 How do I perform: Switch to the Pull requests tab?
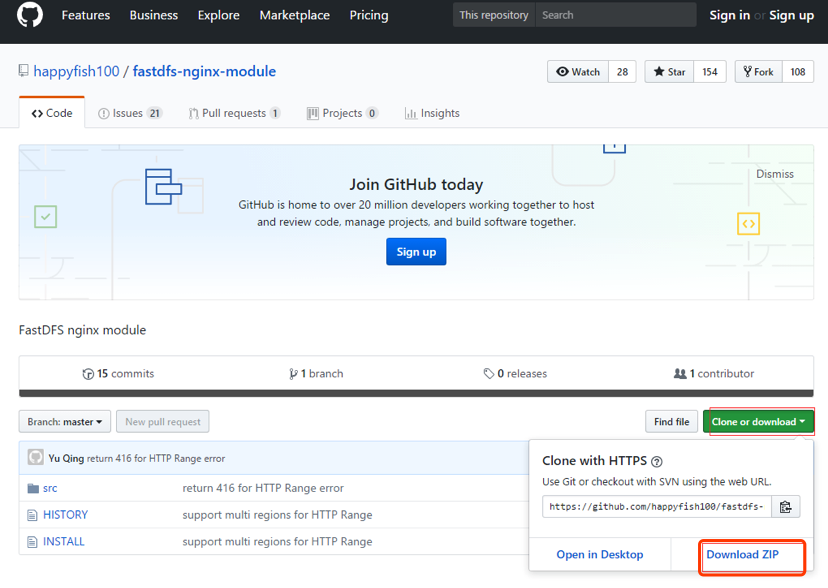234,113
